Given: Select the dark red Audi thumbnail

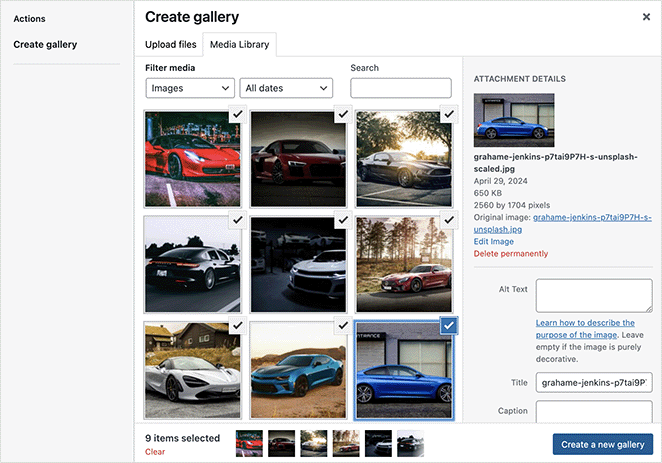Looking at the screenshot, I should click(295, 158).
